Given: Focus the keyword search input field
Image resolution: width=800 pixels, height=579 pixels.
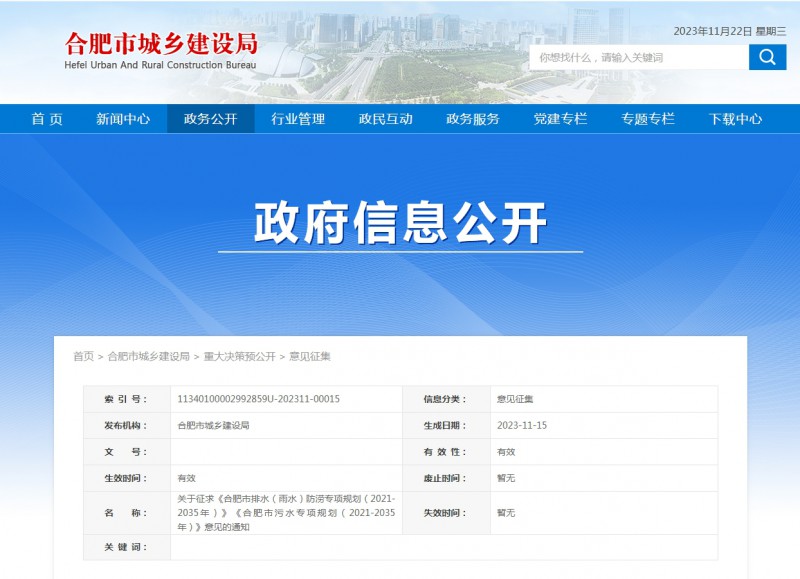Looking at the screenshot, I should click(x=639, y=57).
